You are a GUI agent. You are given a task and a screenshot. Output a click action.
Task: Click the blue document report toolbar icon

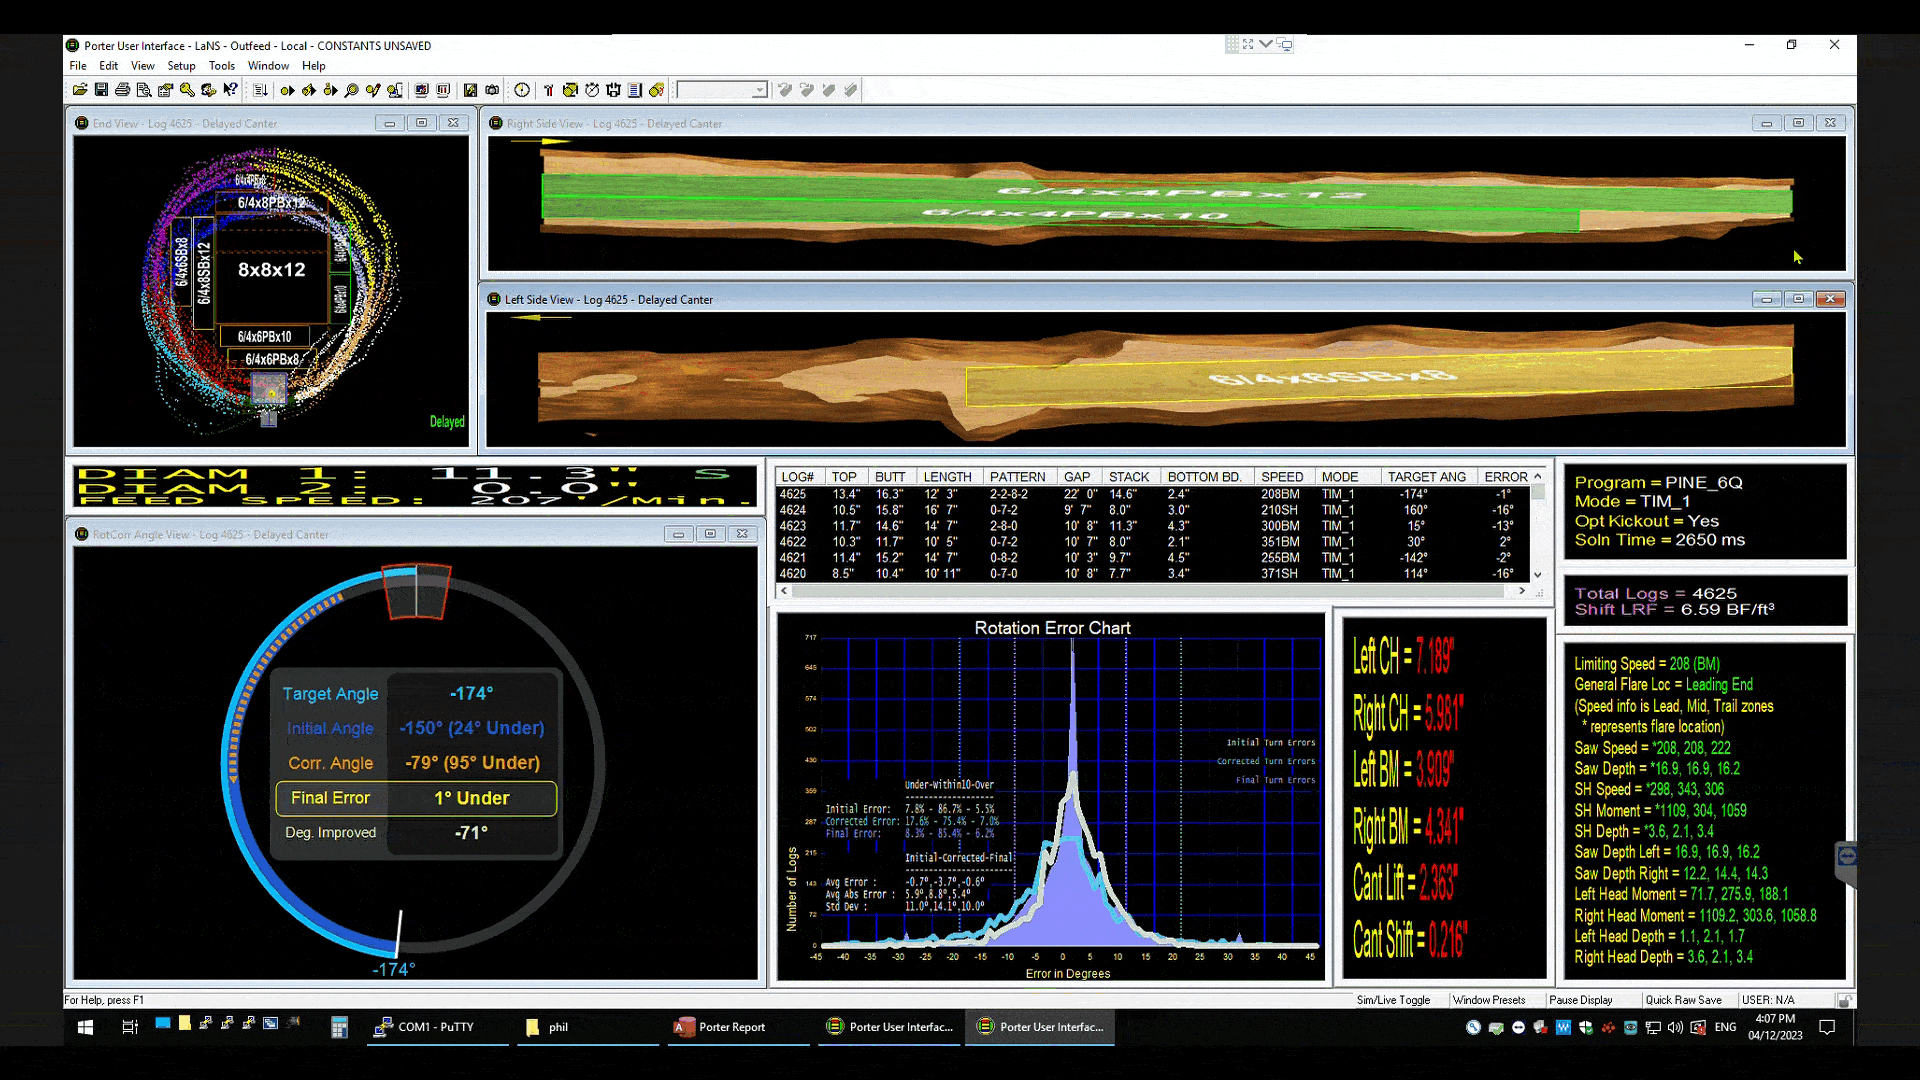(x=634, y=90)
